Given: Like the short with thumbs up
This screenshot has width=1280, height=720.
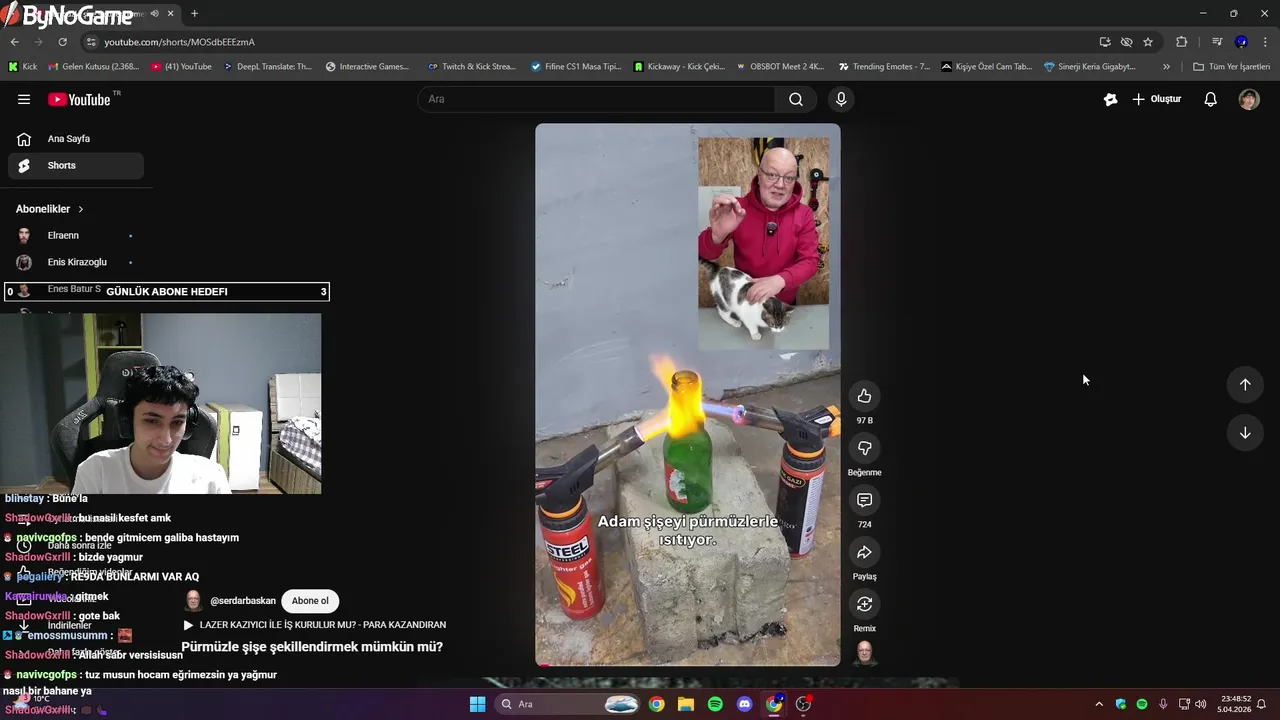Looking at the screenshot, I should coord(865,396).
